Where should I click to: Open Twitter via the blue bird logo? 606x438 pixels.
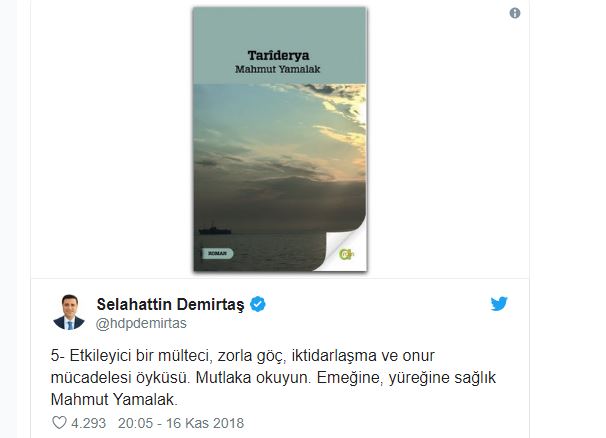click(x=499, y=304)
